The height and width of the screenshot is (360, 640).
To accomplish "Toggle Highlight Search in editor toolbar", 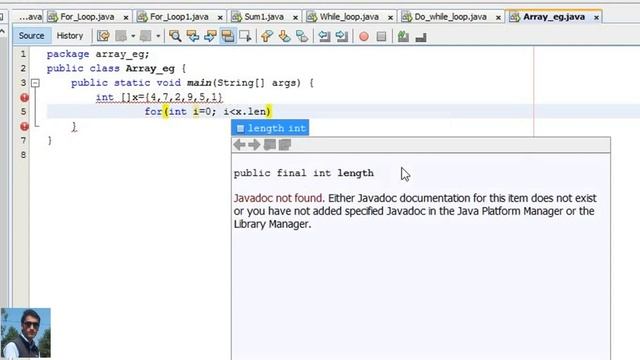I will [228, 36].
